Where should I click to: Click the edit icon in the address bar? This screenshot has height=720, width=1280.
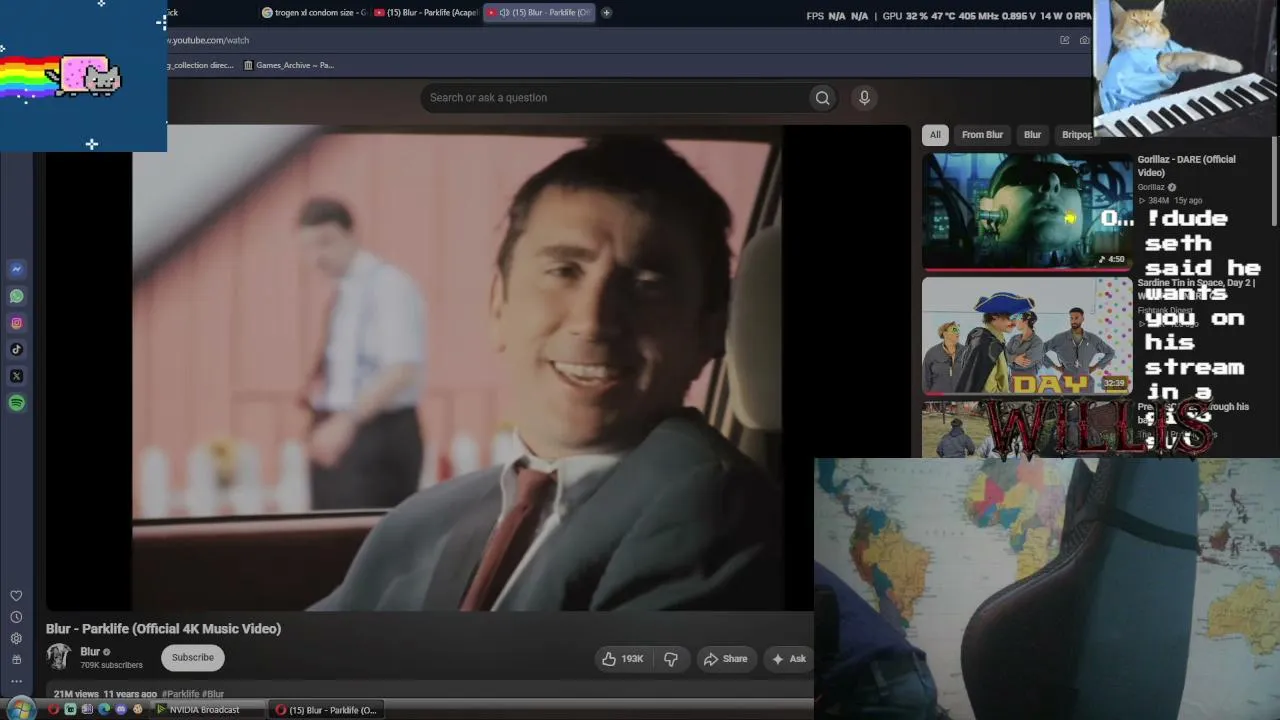coord(1064,40)
